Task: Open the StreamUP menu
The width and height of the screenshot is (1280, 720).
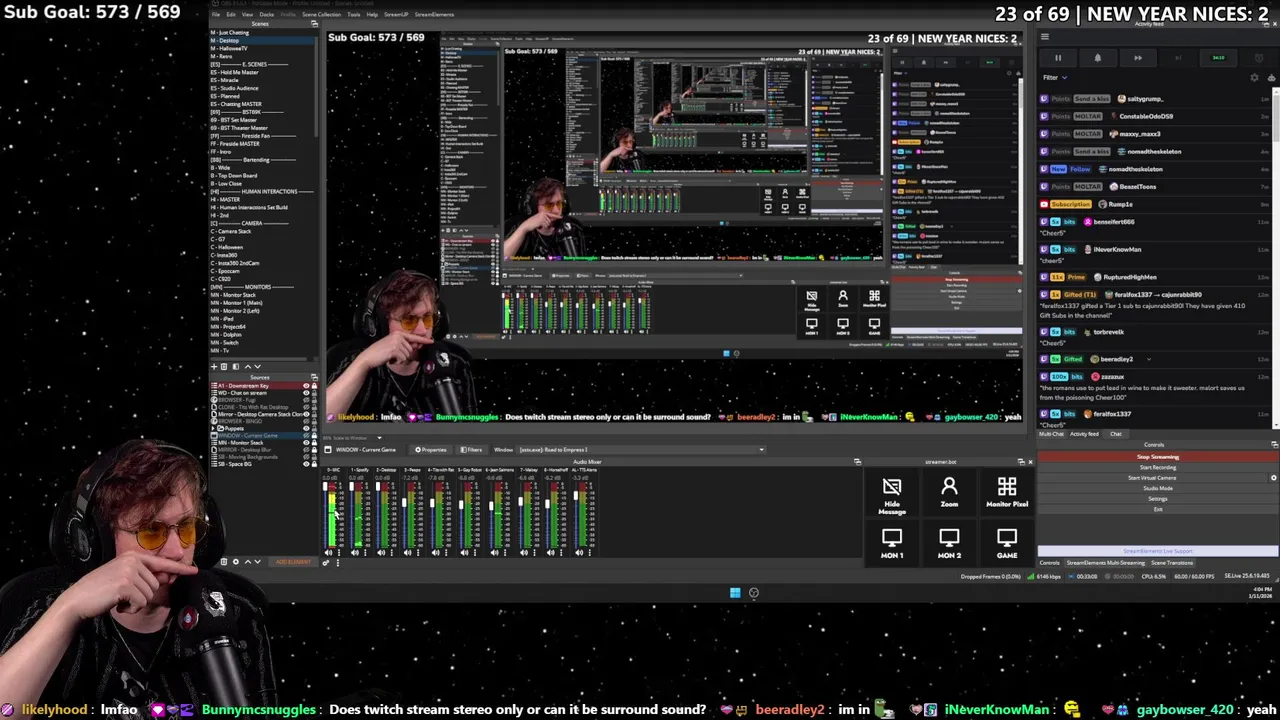Action: click(x=395, y=14)
